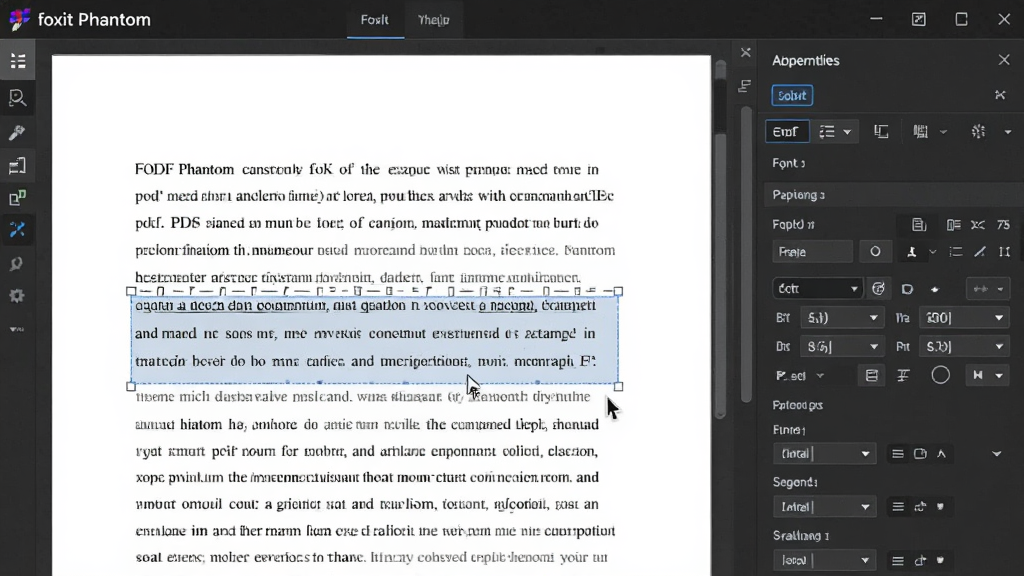This screenshot has width=1024, height=576.
Task: Toggle the lines alignment button in Sralting row
Action: [x=898, y=560]
